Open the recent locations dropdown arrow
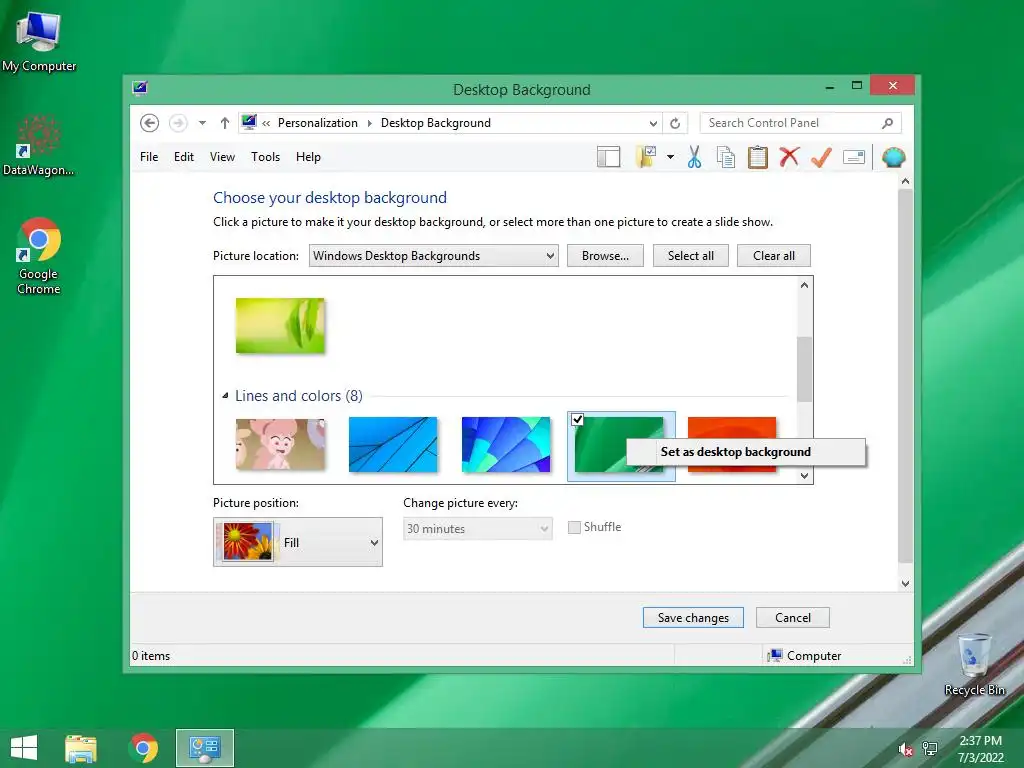This screenshot has height=768, width=1024. [x=202, y=123]
